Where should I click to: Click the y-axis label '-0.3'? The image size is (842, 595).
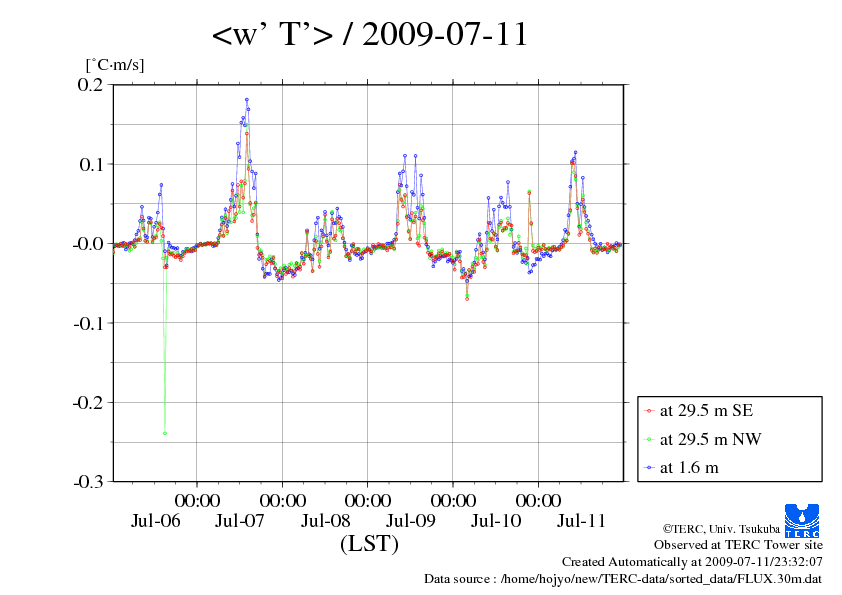88,482
